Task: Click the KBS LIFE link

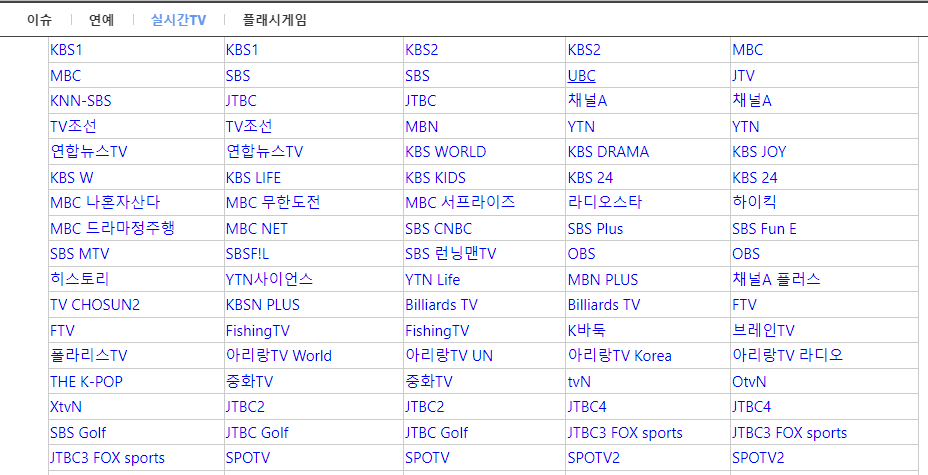Action: (253, 177)
